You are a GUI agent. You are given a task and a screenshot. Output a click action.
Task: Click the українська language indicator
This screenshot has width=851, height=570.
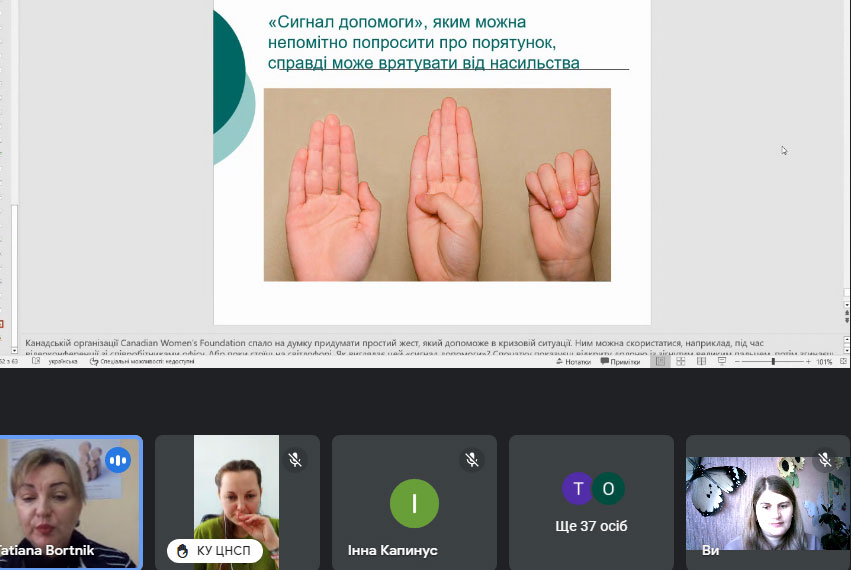click(x=63, y=362)
